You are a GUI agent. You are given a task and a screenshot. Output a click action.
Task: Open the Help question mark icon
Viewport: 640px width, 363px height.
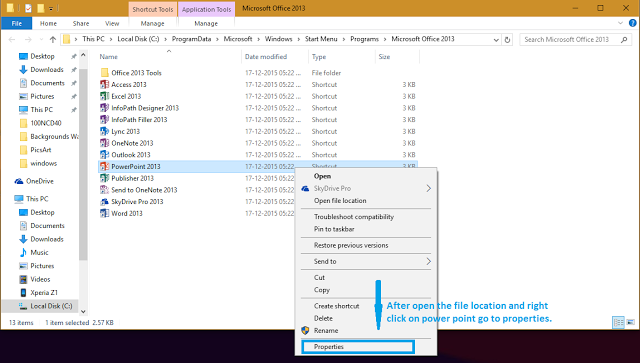pos(633,23)
